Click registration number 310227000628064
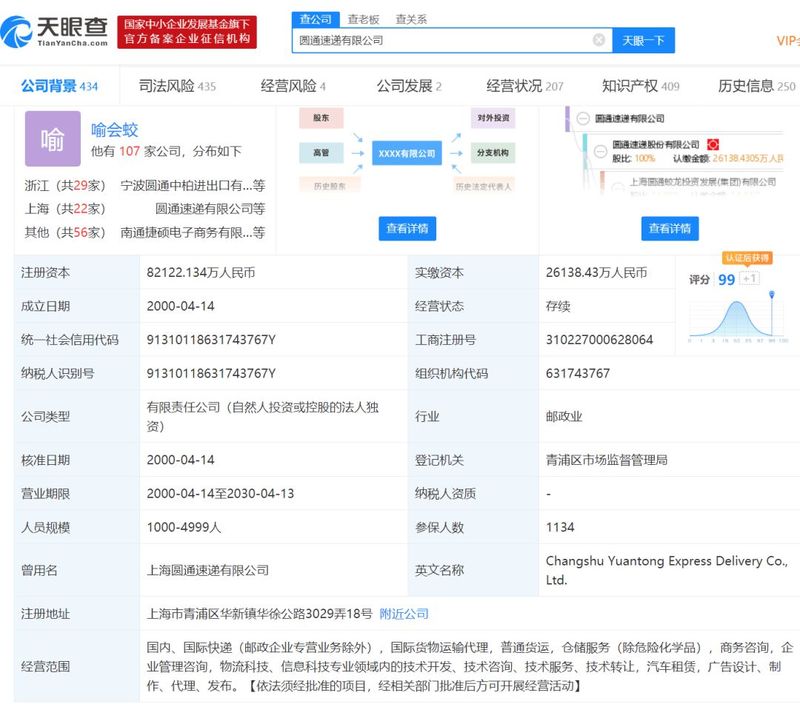This screenshot has height=704, width=800. (599, 340)
